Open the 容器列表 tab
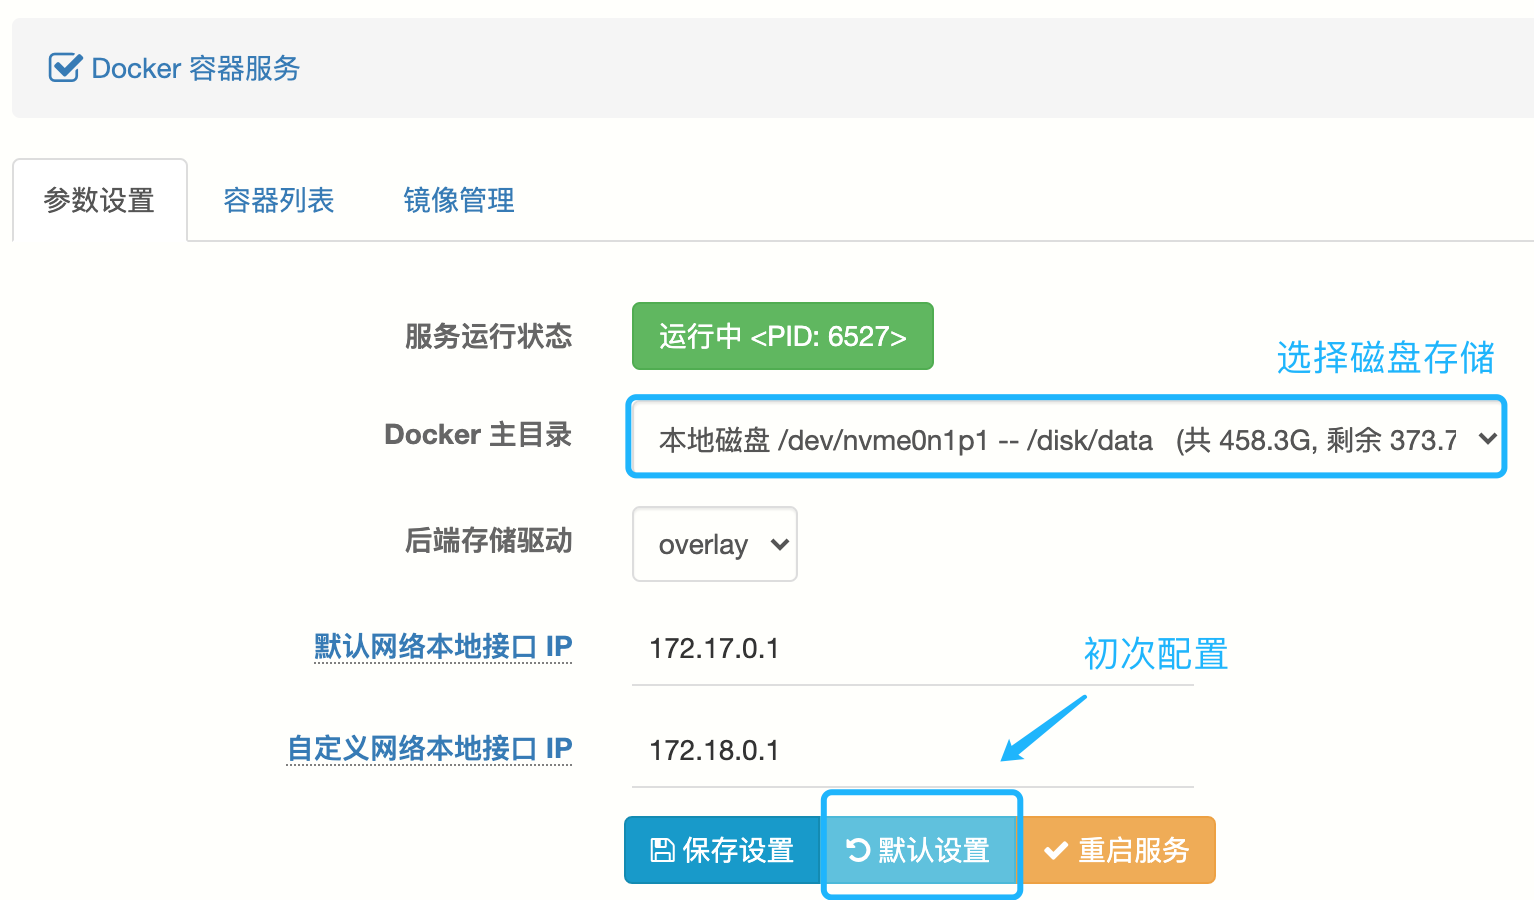1534x900 pixels. pyautogui.click(x=278, y=200)
